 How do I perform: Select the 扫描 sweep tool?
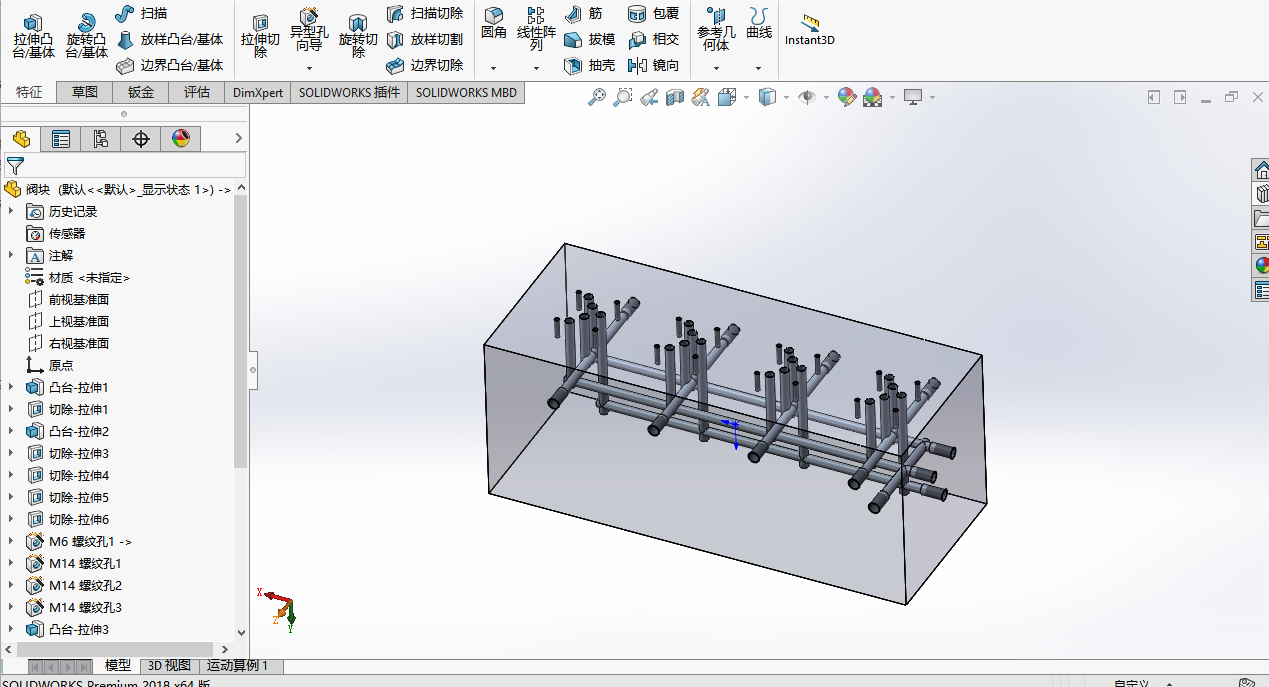141,13
